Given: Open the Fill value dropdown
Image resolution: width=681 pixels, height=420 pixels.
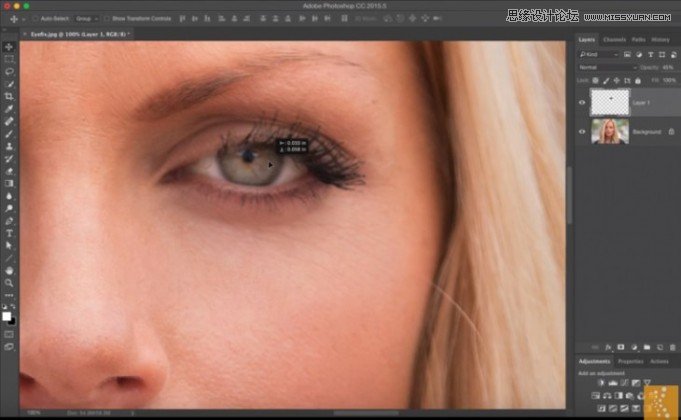Looking at the screenshot, I should 669,81.
